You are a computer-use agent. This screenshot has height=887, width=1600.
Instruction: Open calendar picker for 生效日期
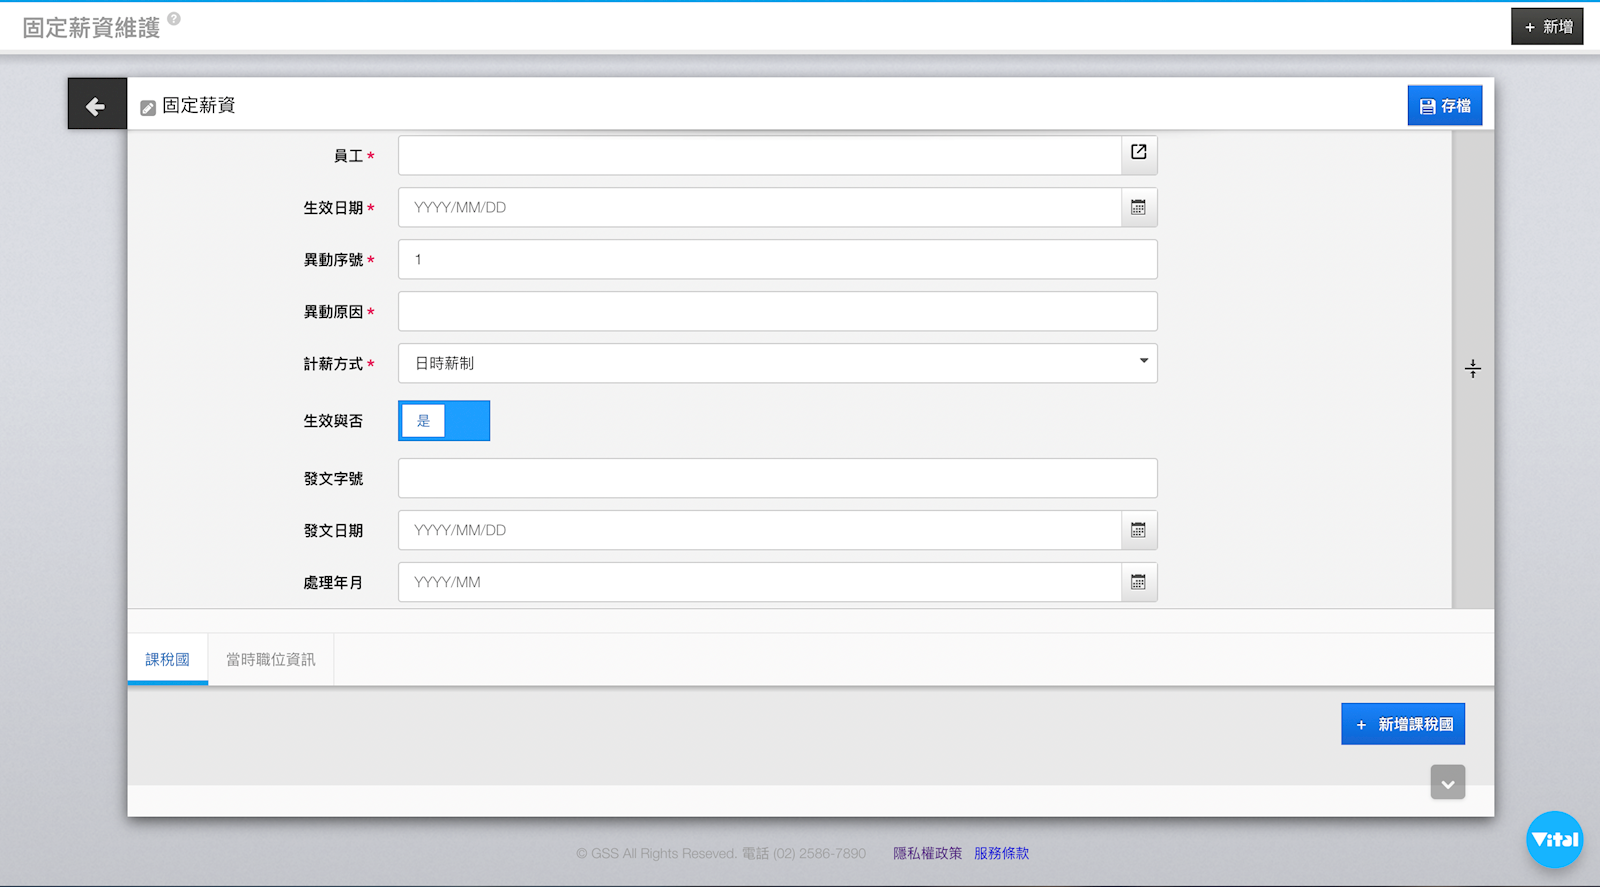[1138, 208]
